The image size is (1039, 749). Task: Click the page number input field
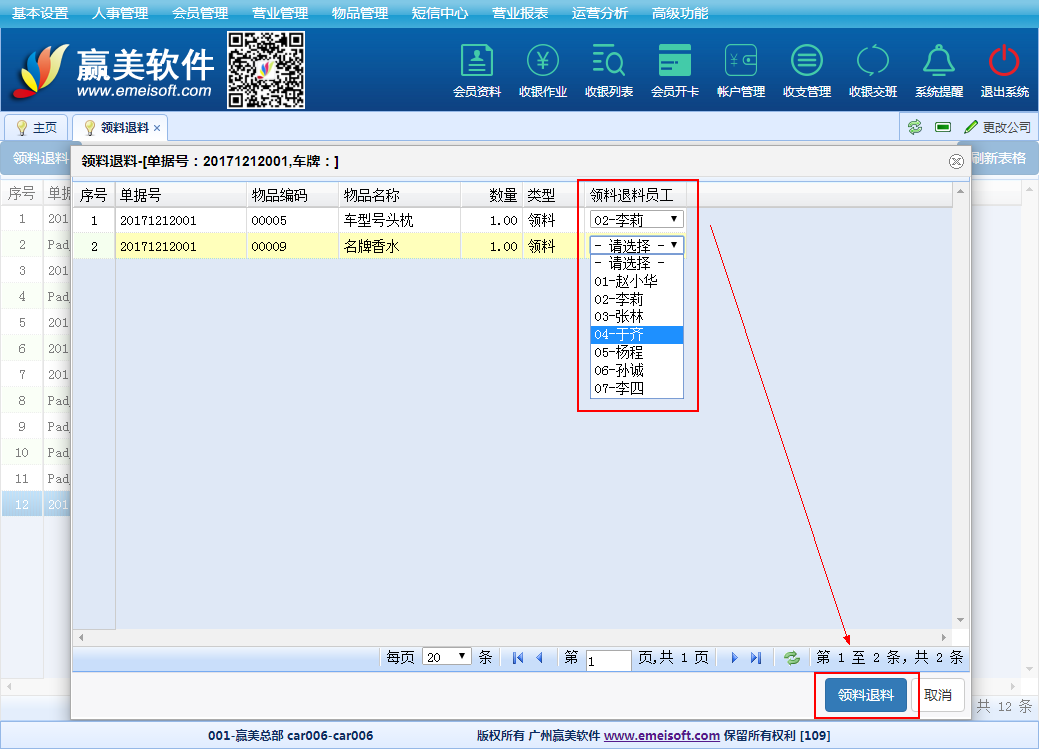coord(608,660)
